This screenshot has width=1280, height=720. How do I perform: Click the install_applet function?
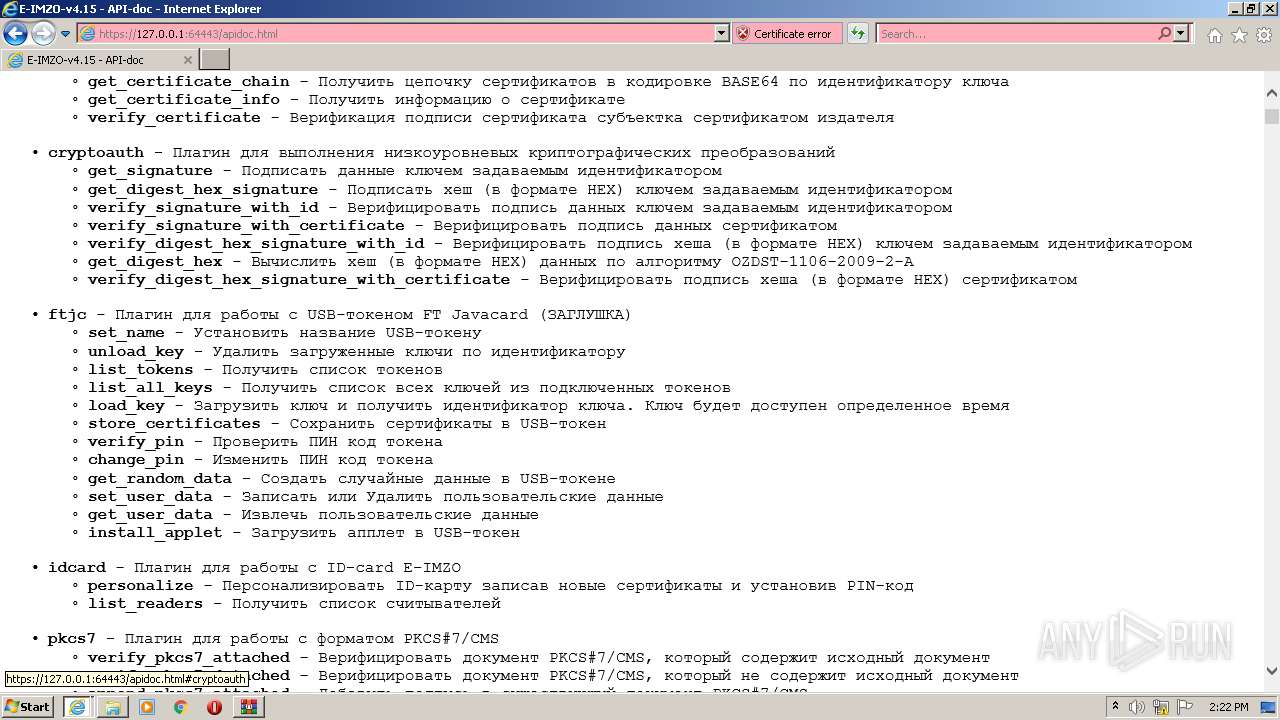[x=155, y=533]
